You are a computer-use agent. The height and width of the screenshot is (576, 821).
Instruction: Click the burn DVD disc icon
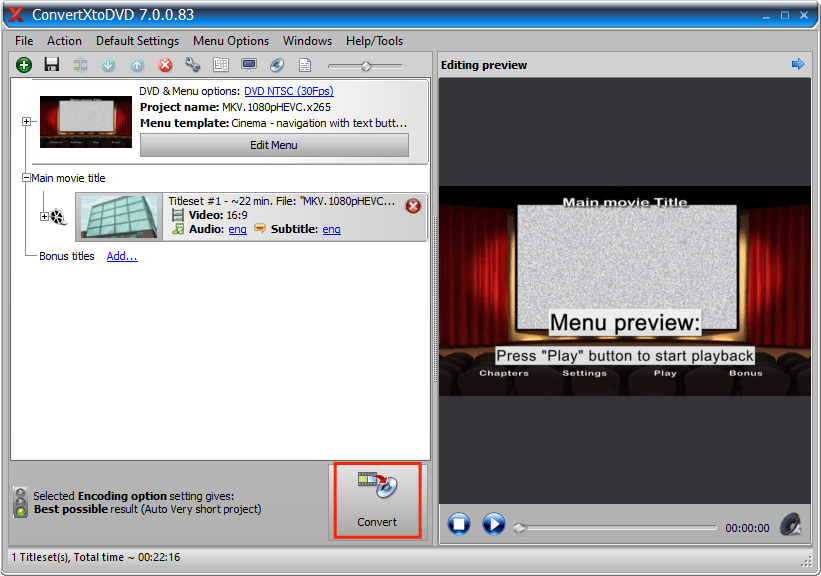(x=277, y=64)
